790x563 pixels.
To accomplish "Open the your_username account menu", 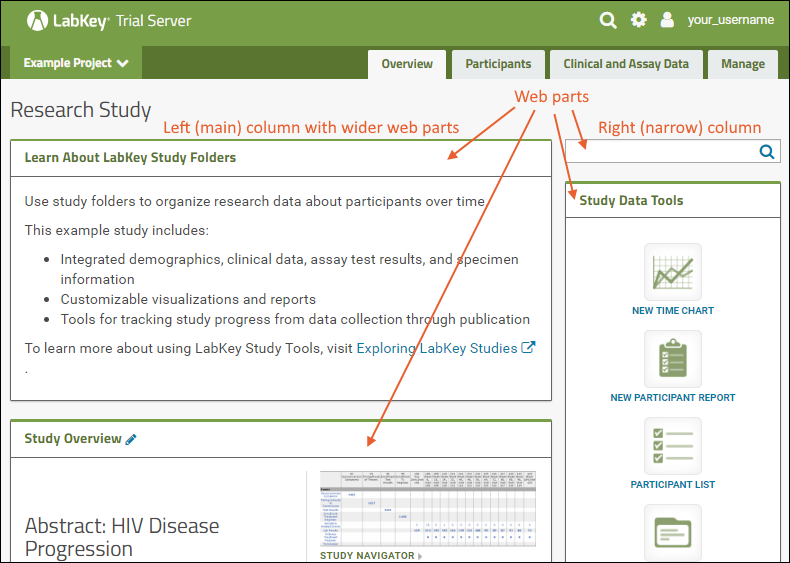I will (731, 20).
